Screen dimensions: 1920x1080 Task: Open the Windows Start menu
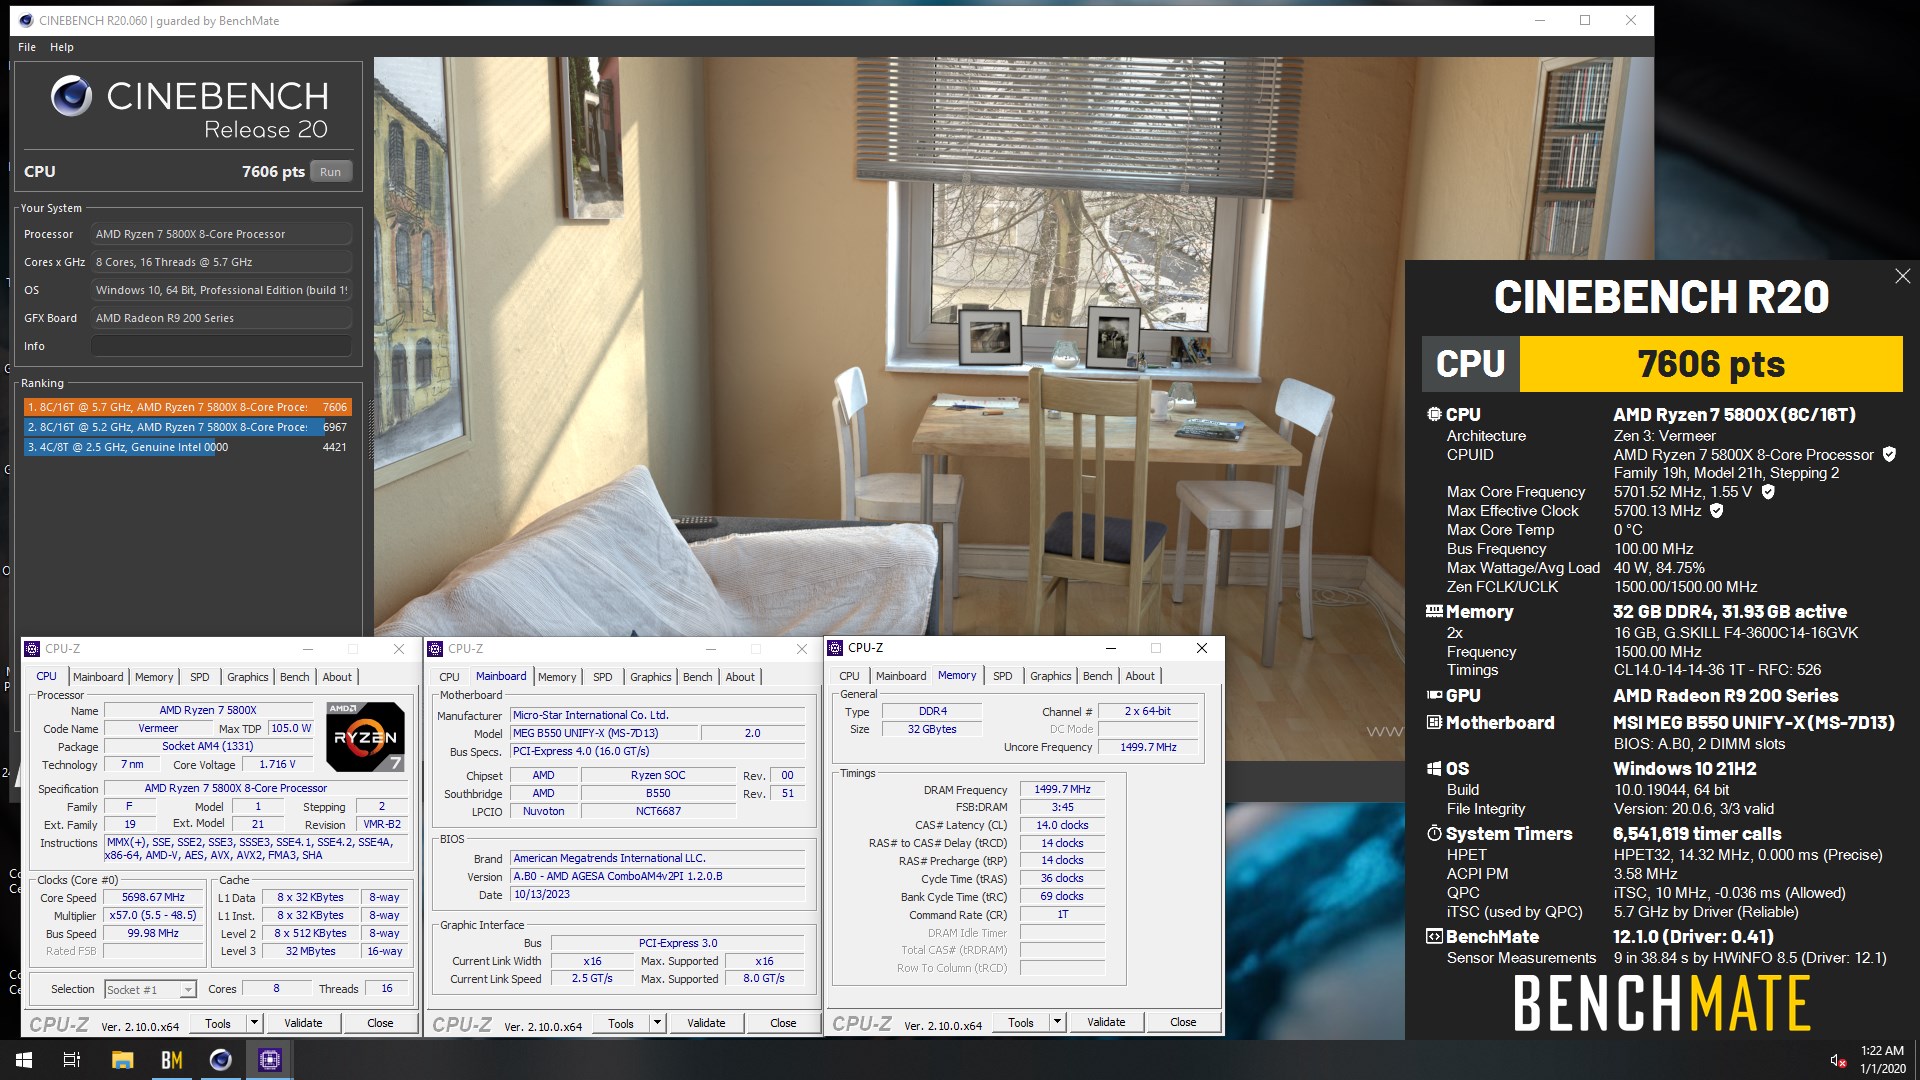(x=24, y=1060)
